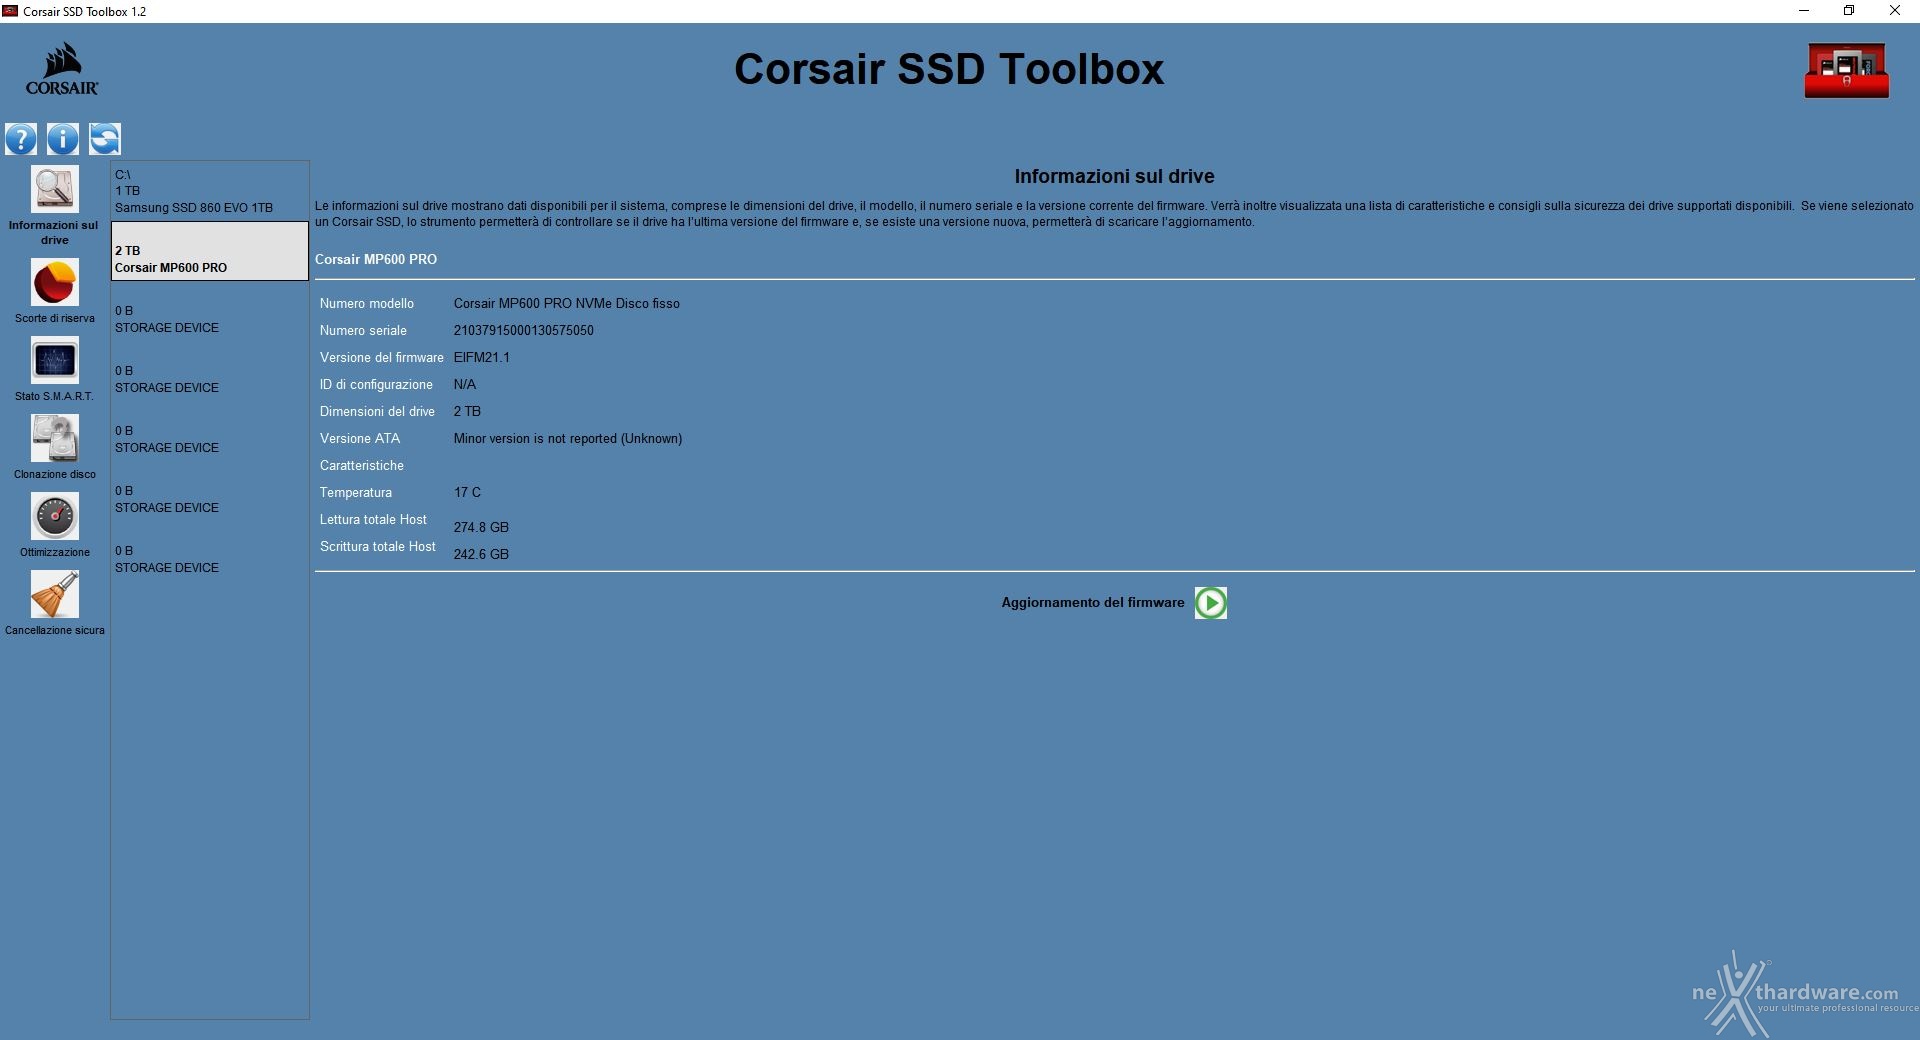This screenshot has width=1920, height=1040.
Task: Click the Numero modello label
Action: pos(367,304)
